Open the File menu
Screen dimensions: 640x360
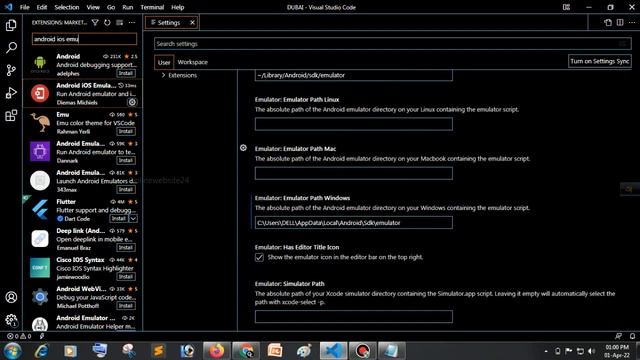(24, 7)
